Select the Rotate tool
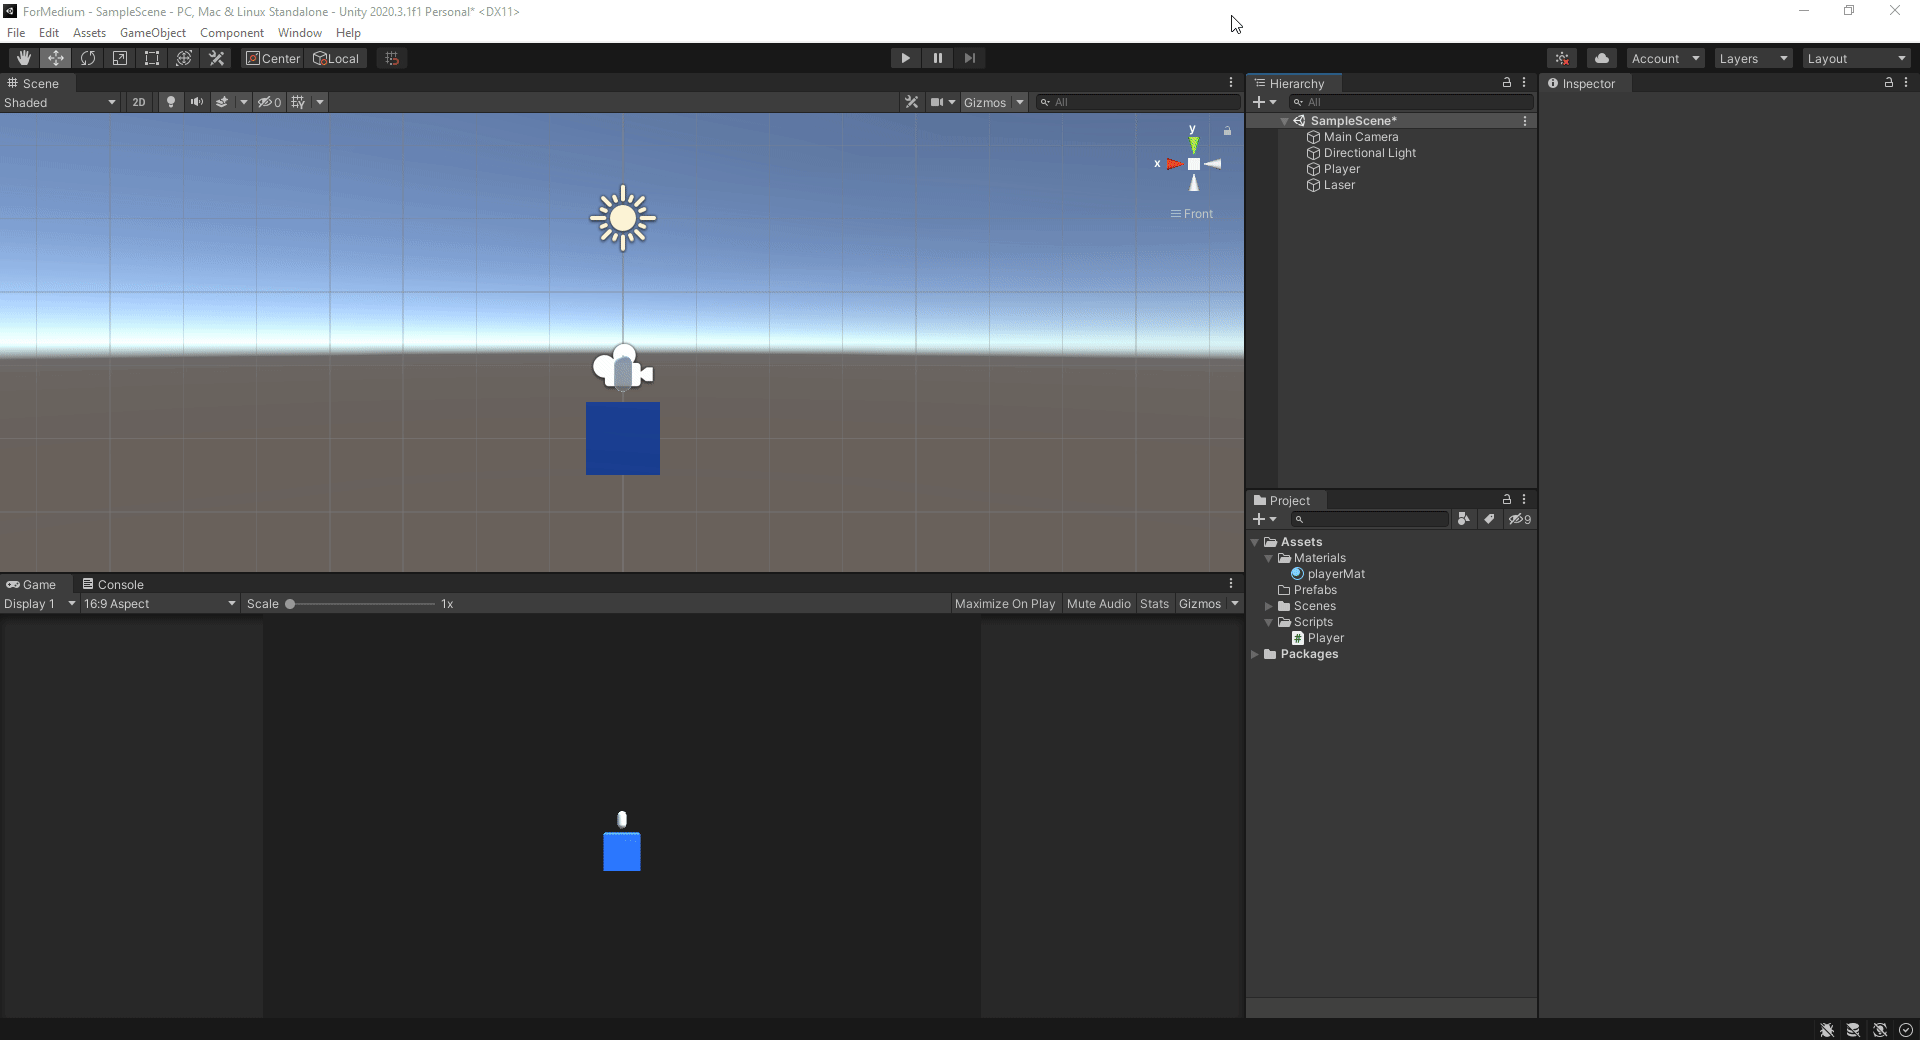This screenshot has height=1040, width=1920. 88,58
